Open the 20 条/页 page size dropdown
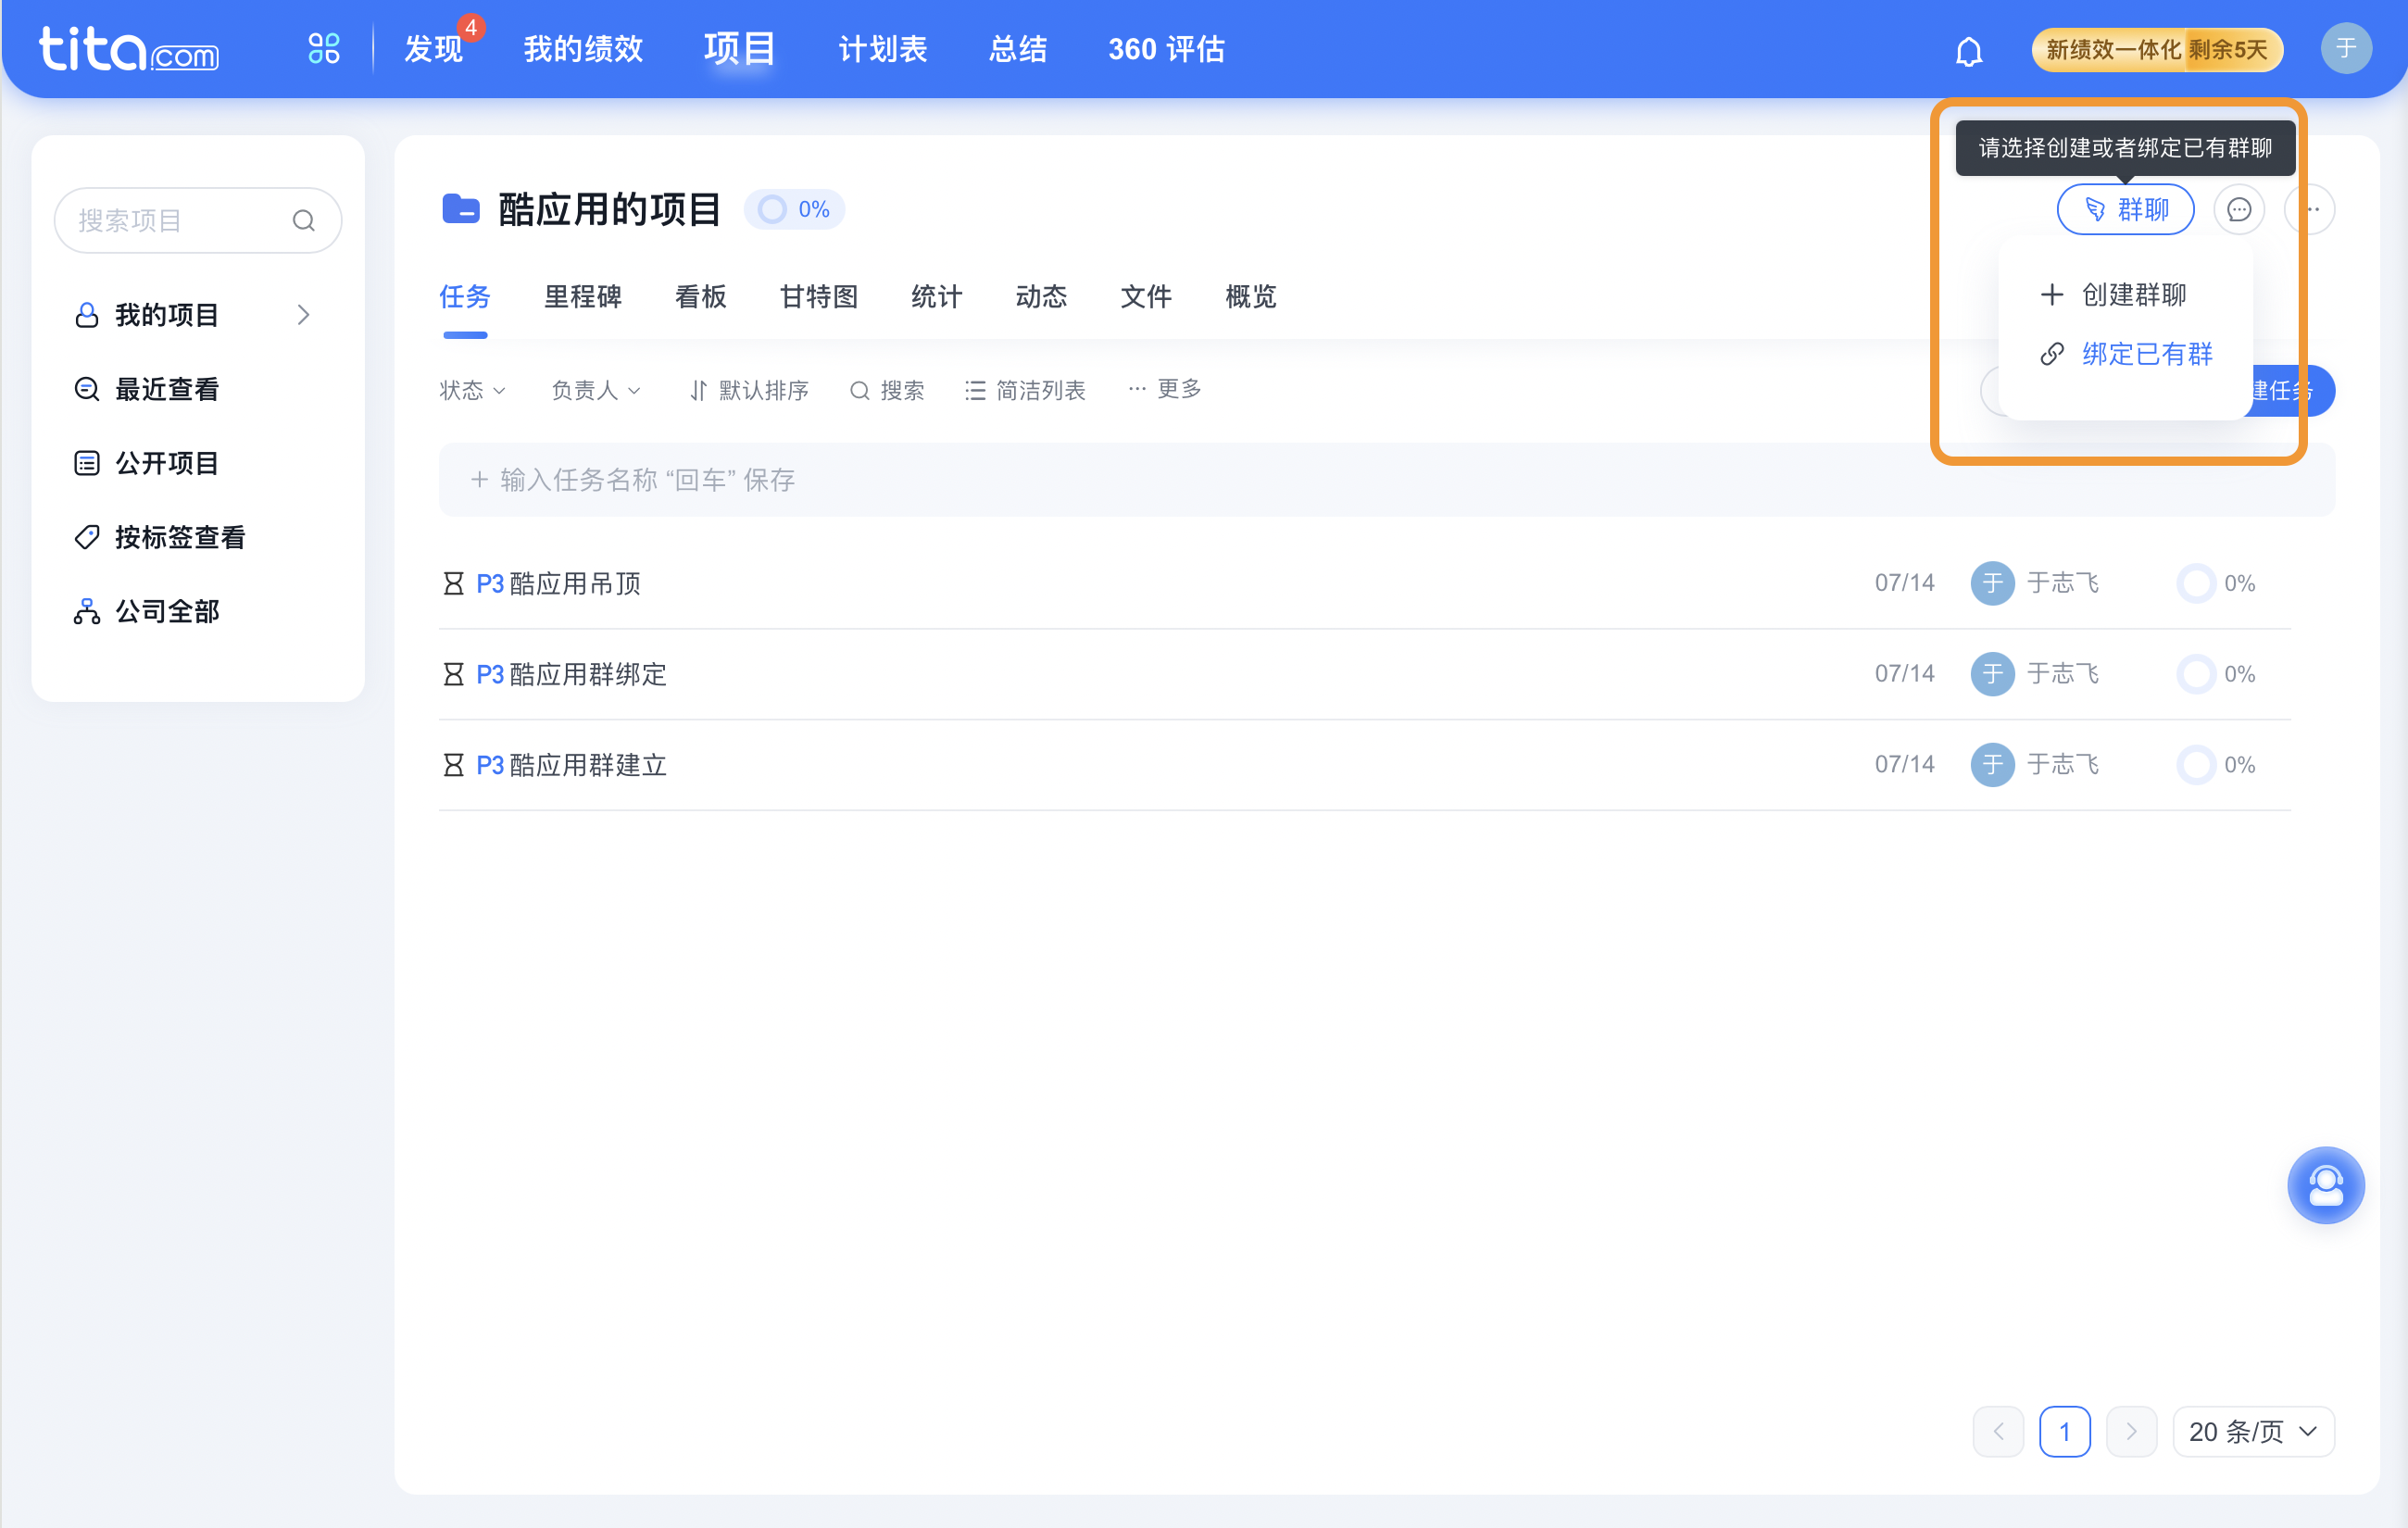Screen dimensions: 2408x1528 click(x=2252, y=1431)
